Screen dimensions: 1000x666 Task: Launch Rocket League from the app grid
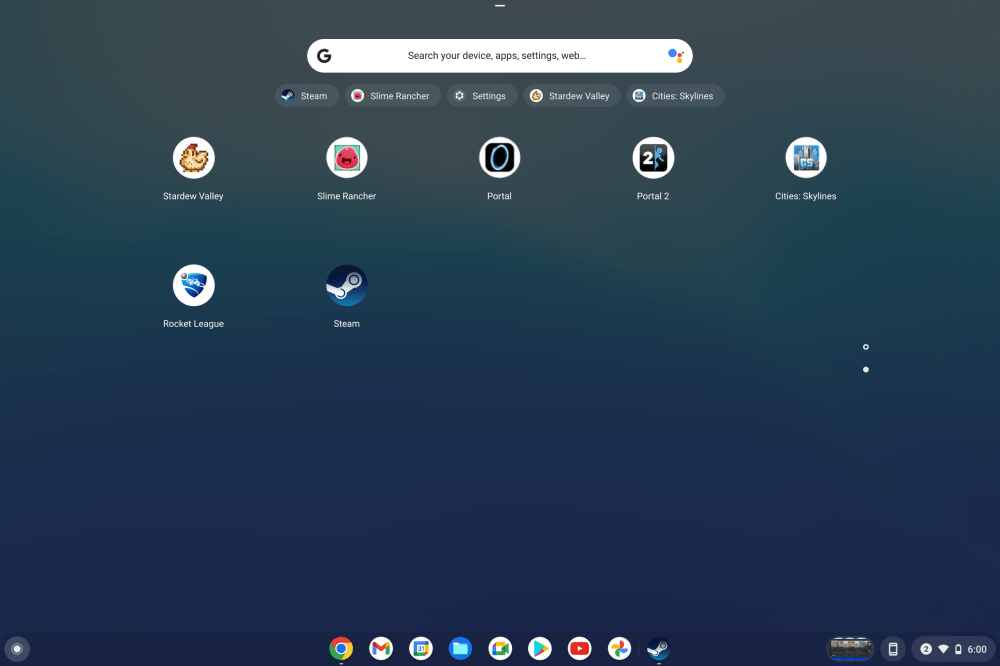click(193, 286)
